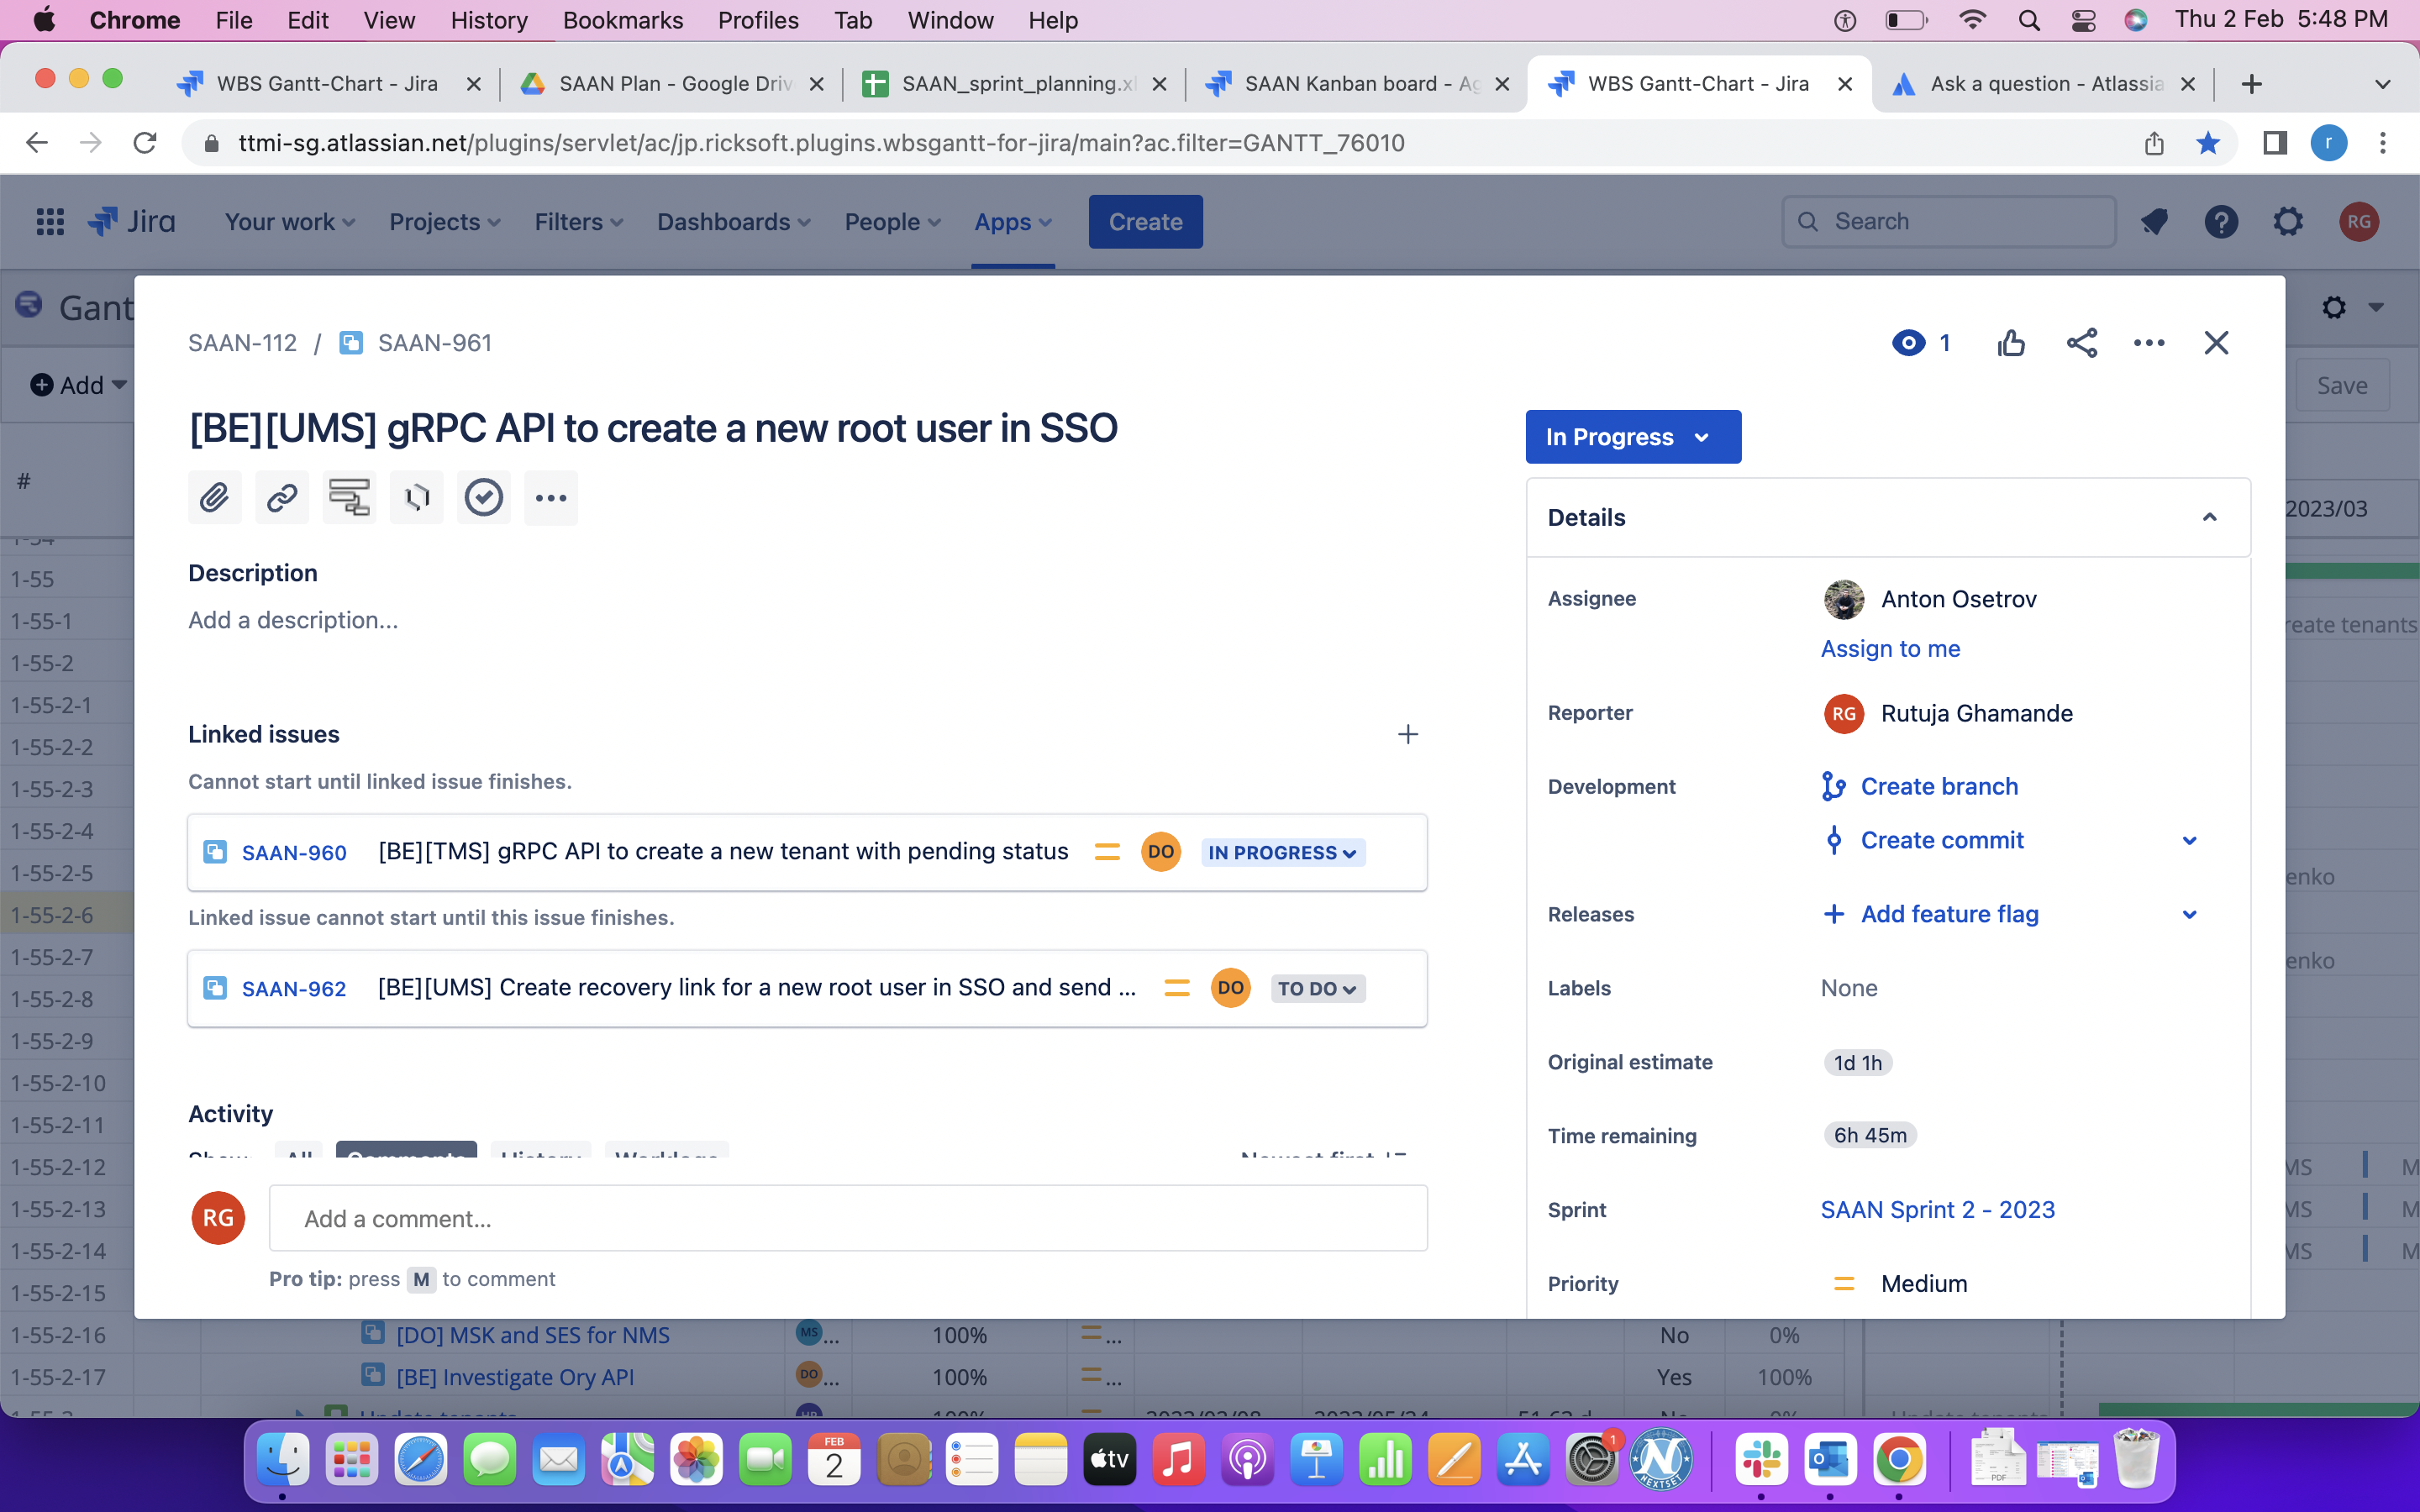Open a new Chrome tab
The image size is (2420, 1512).
(x=2251, y=84)
